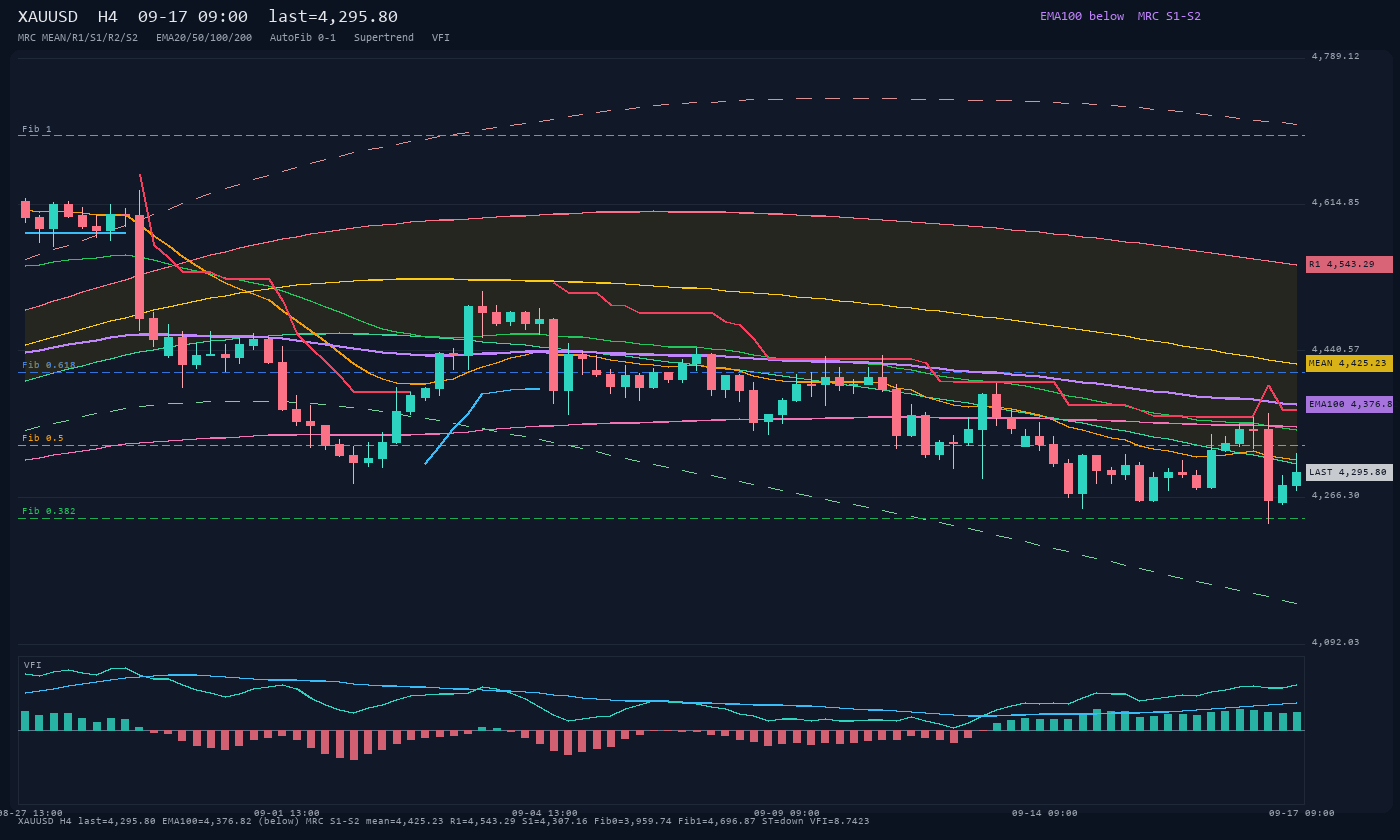Click the 4,266.30 price axis label
This screenshot has width=1400, height=840.
coord(1336,495)
